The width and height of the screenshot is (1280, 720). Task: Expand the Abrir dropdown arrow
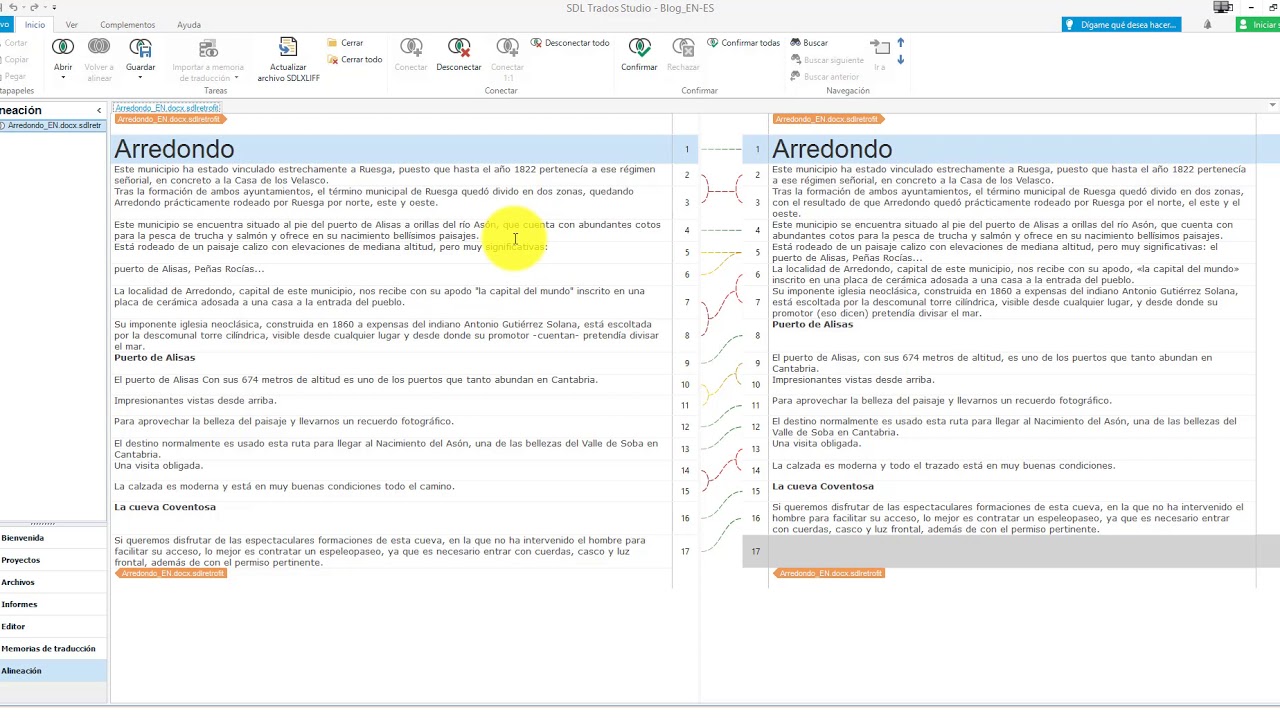63,77
